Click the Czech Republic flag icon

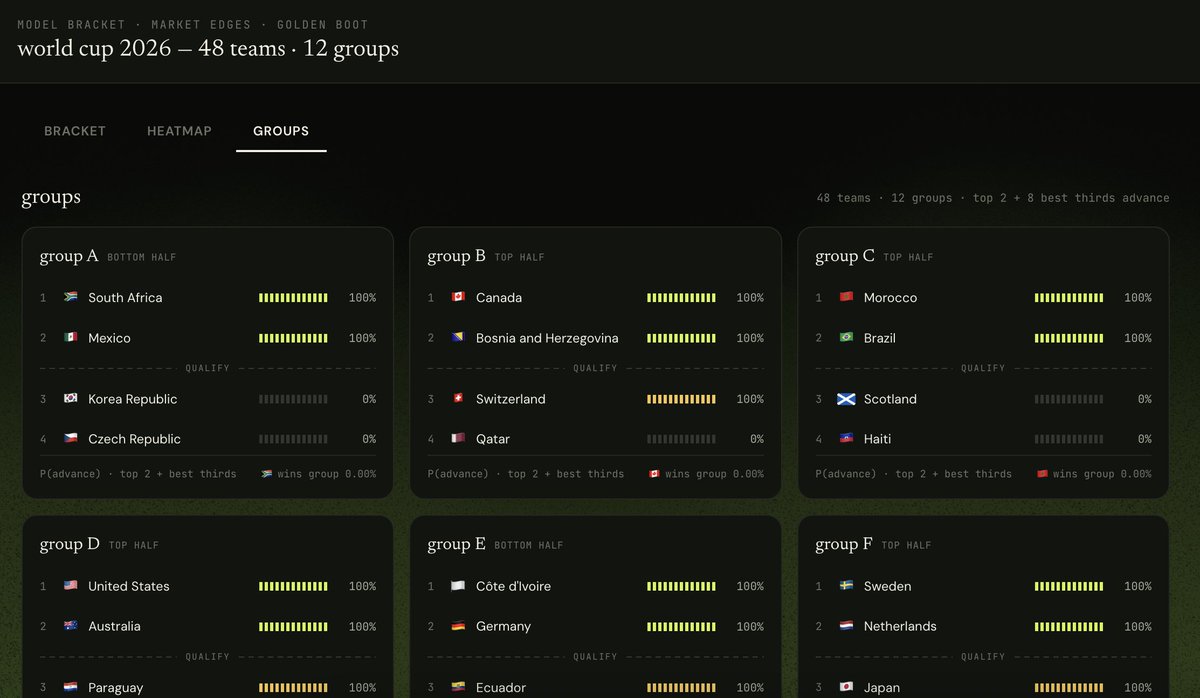[x=71, y=439]
